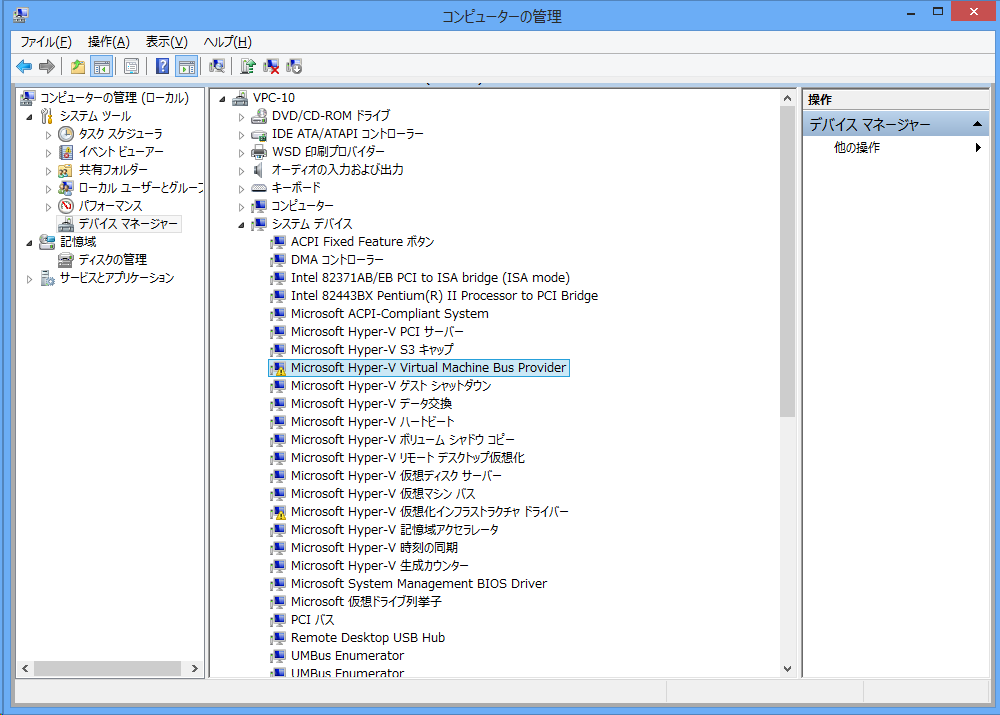Click the device list scroll up arrow

tap(788, 98)
